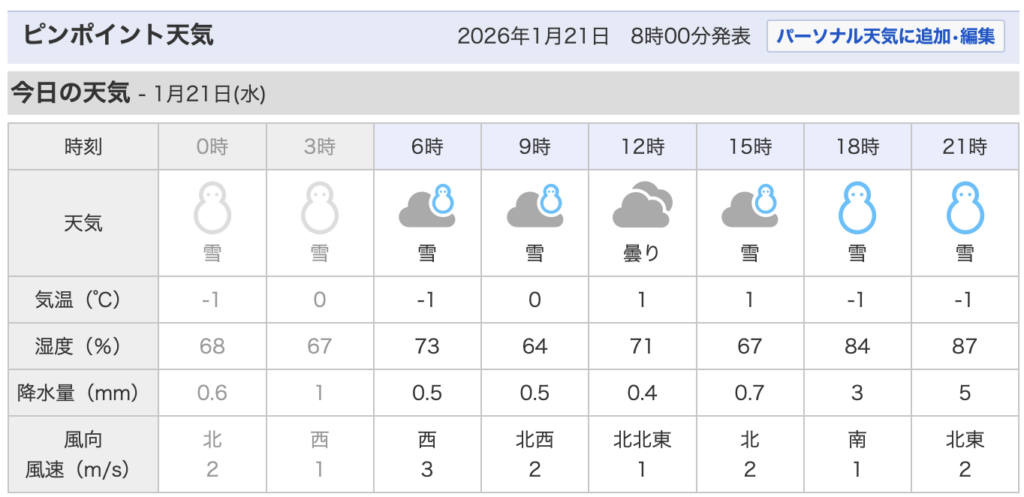This screenshot has height=497, width=1024.
Task: Click the 3時 snowman weather icon
Action: tap(319, 207)
